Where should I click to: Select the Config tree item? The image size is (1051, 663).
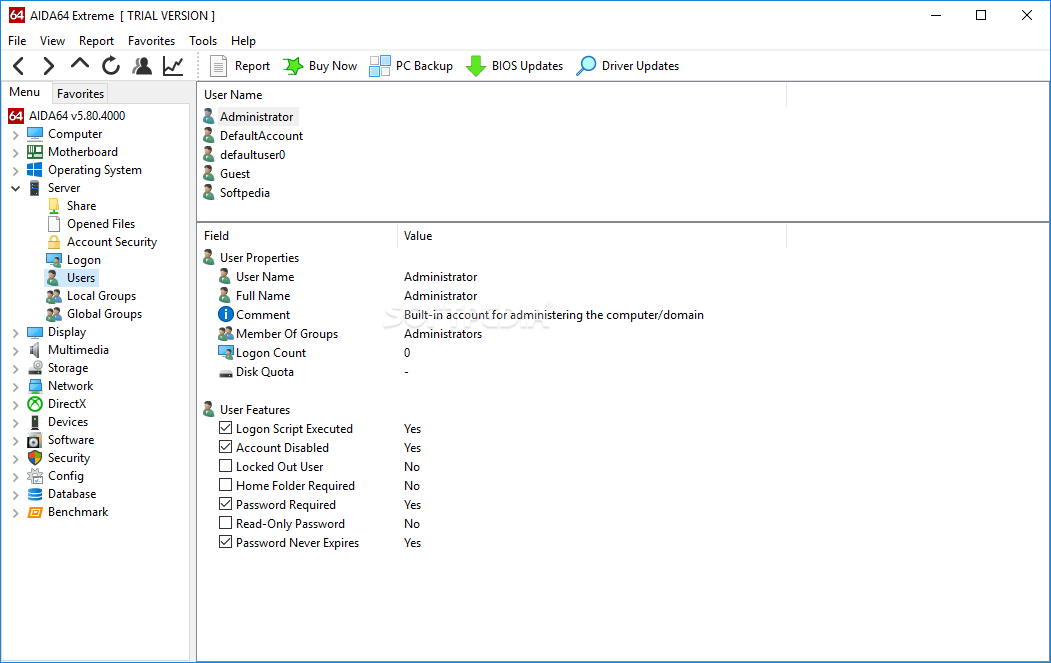tap(66, 476)
